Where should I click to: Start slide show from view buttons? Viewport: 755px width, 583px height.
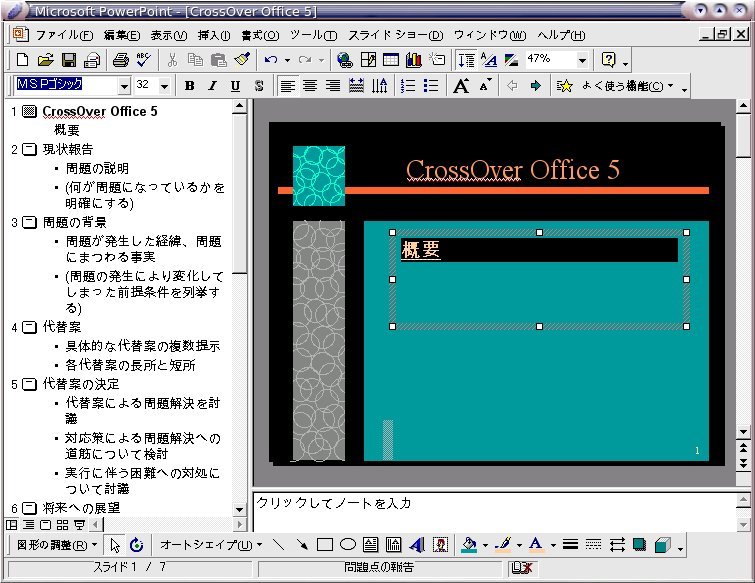[79, 524]
